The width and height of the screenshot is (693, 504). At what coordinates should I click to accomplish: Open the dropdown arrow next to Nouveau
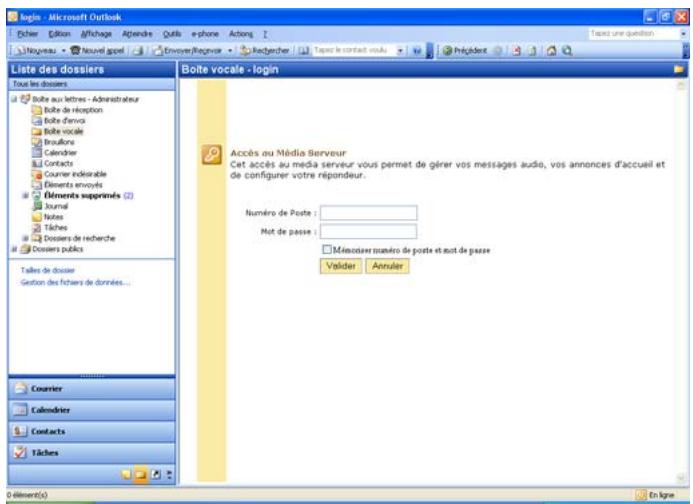pos(64,51)
